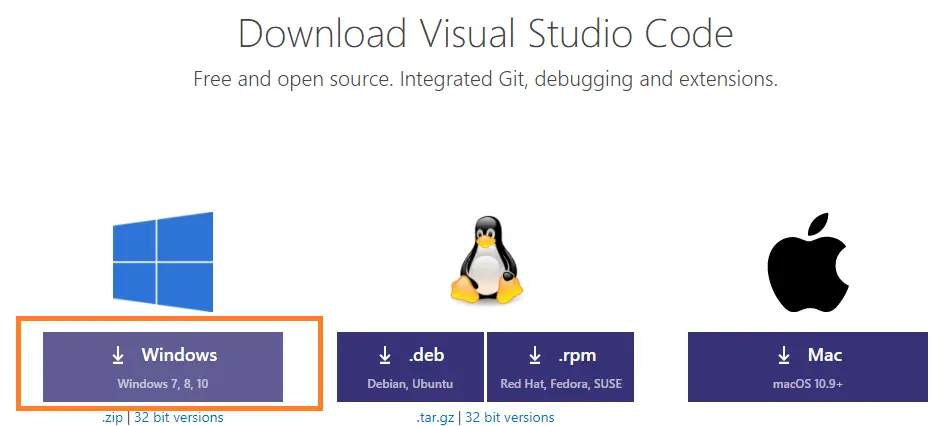Click the download arrow on .rpm button
Screen dimensions: 937x426
click(534, 356)
